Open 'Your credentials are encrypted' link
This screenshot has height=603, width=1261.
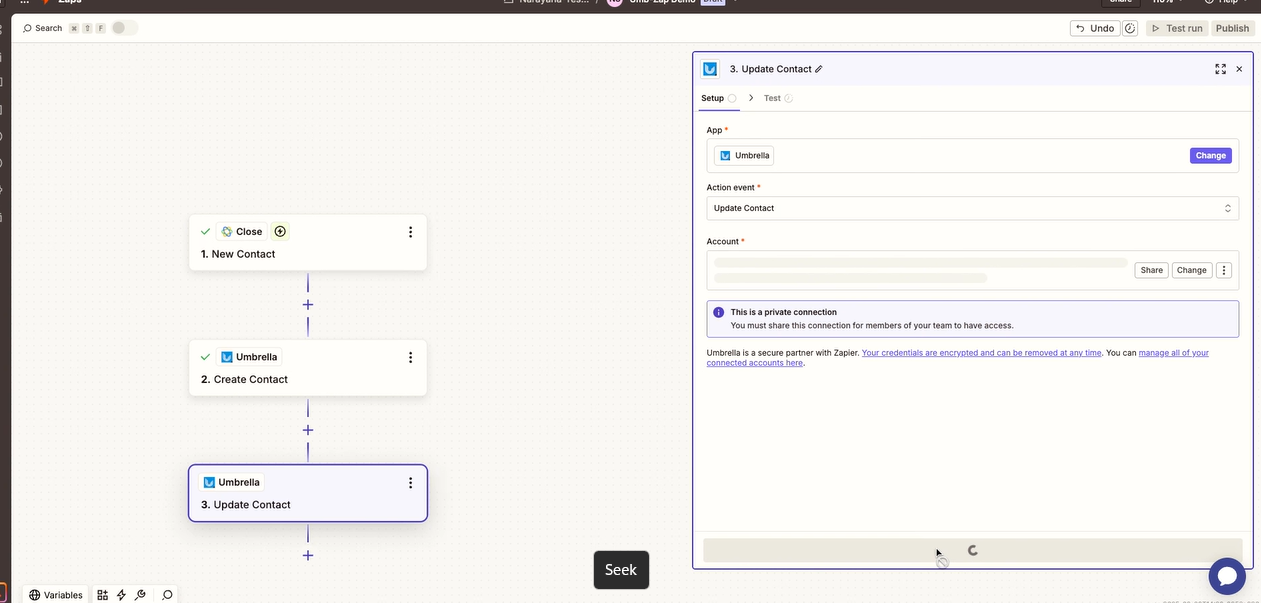click(981, 353)
